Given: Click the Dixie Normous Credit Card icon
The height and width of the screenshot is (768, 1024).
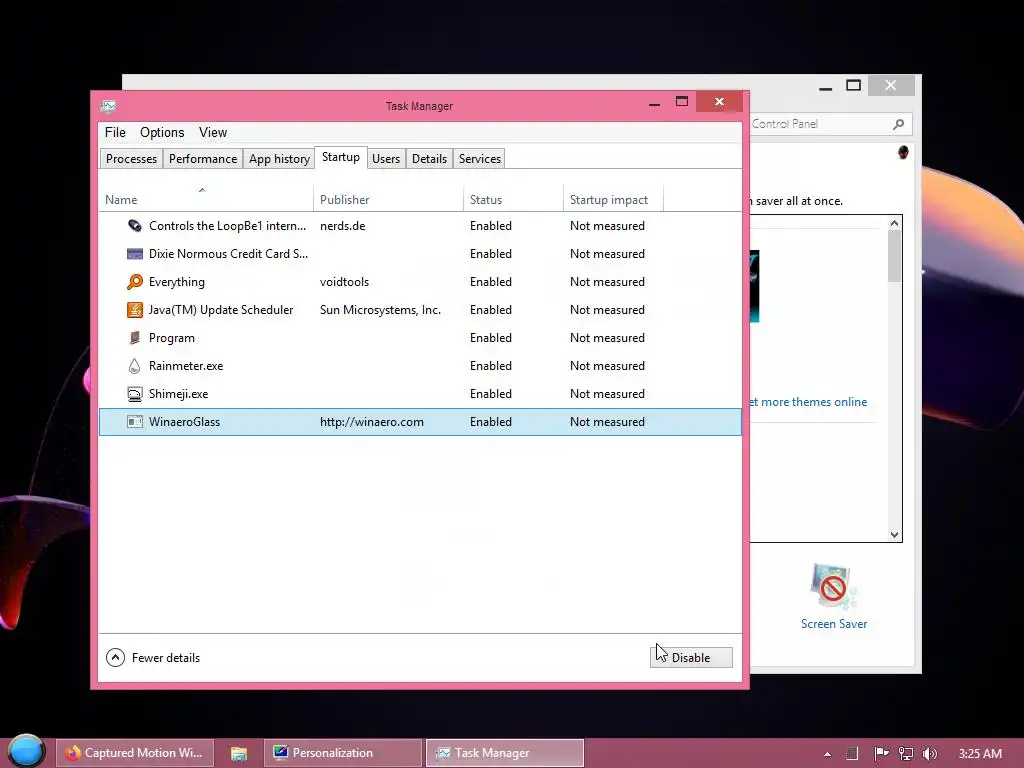Looking at the screenshot, I should point(135,254).
